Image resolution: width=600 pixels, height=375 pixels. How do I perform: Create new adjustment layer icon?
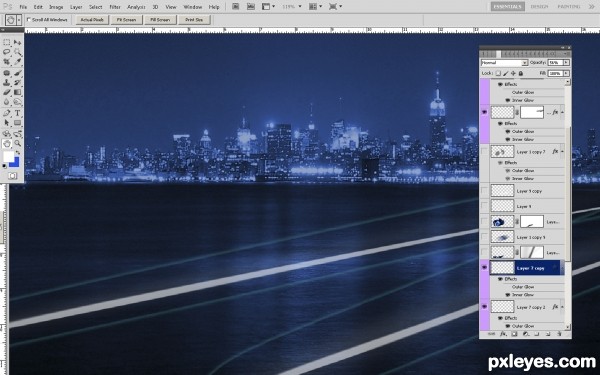[x=525, y=334]
